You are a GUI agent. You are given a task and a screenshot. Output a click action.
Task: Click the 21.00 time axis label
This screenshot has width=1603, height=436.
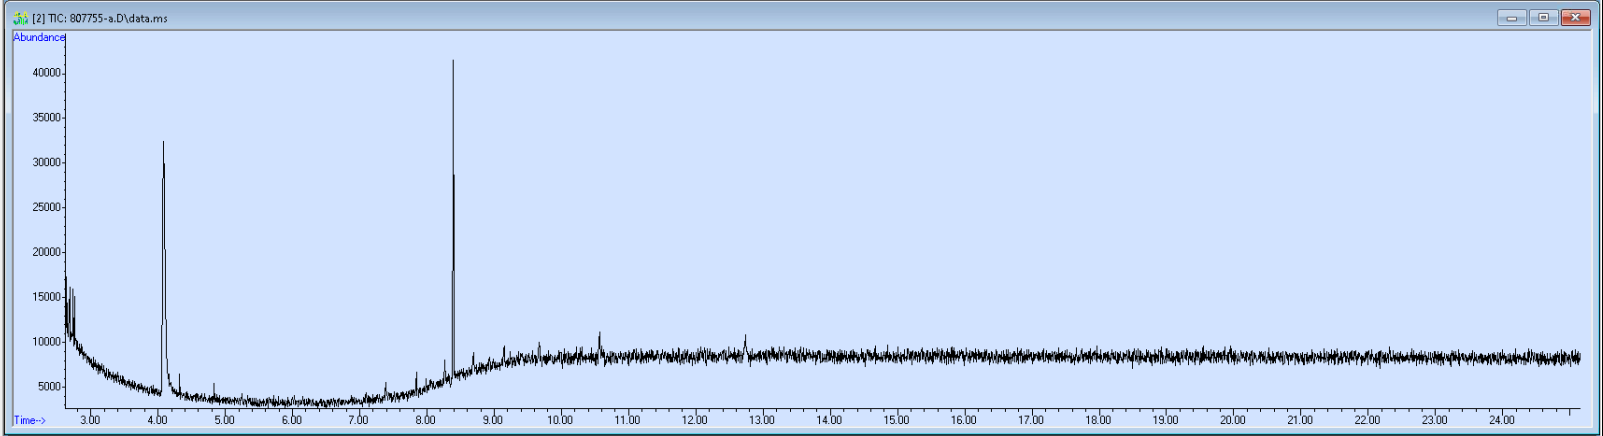pyautogui.click(x=1300, y=420)
